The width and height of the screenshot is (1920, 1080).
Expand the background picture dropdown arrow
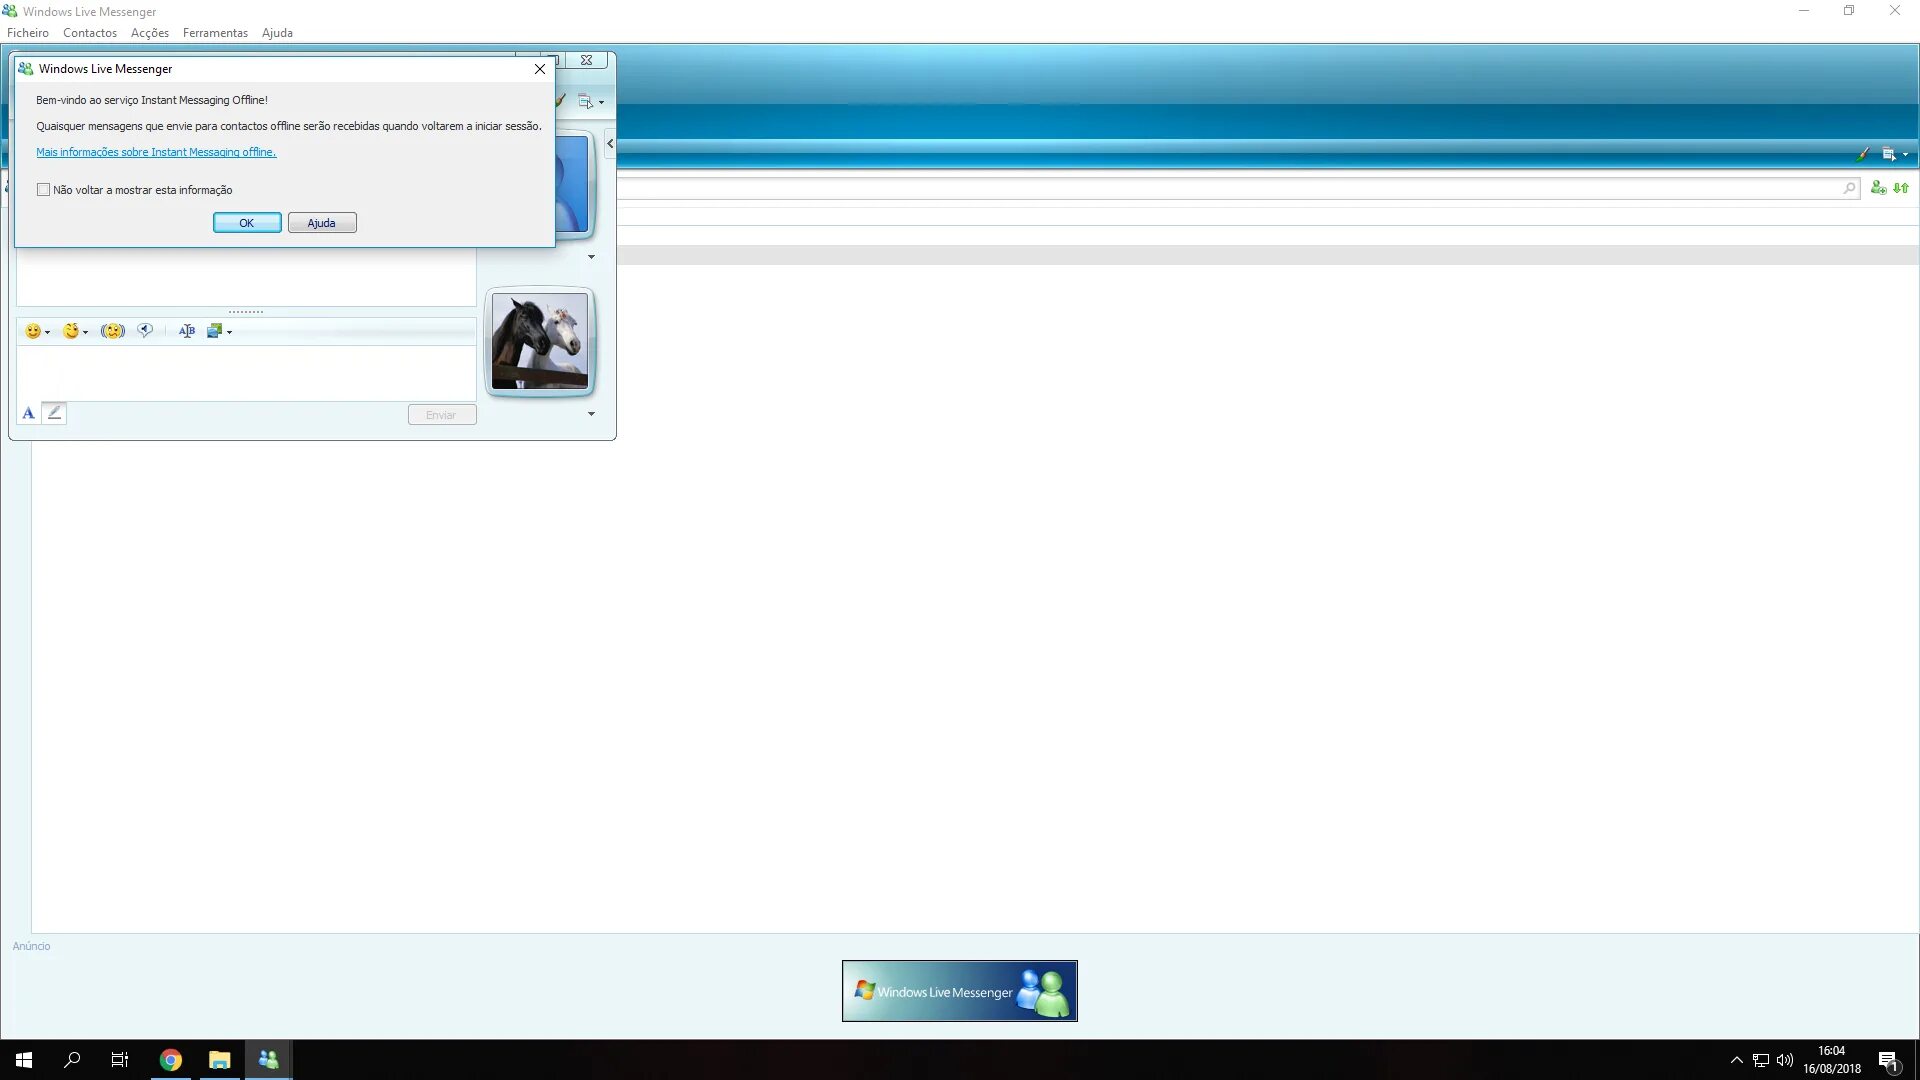(x=229, y=332)
